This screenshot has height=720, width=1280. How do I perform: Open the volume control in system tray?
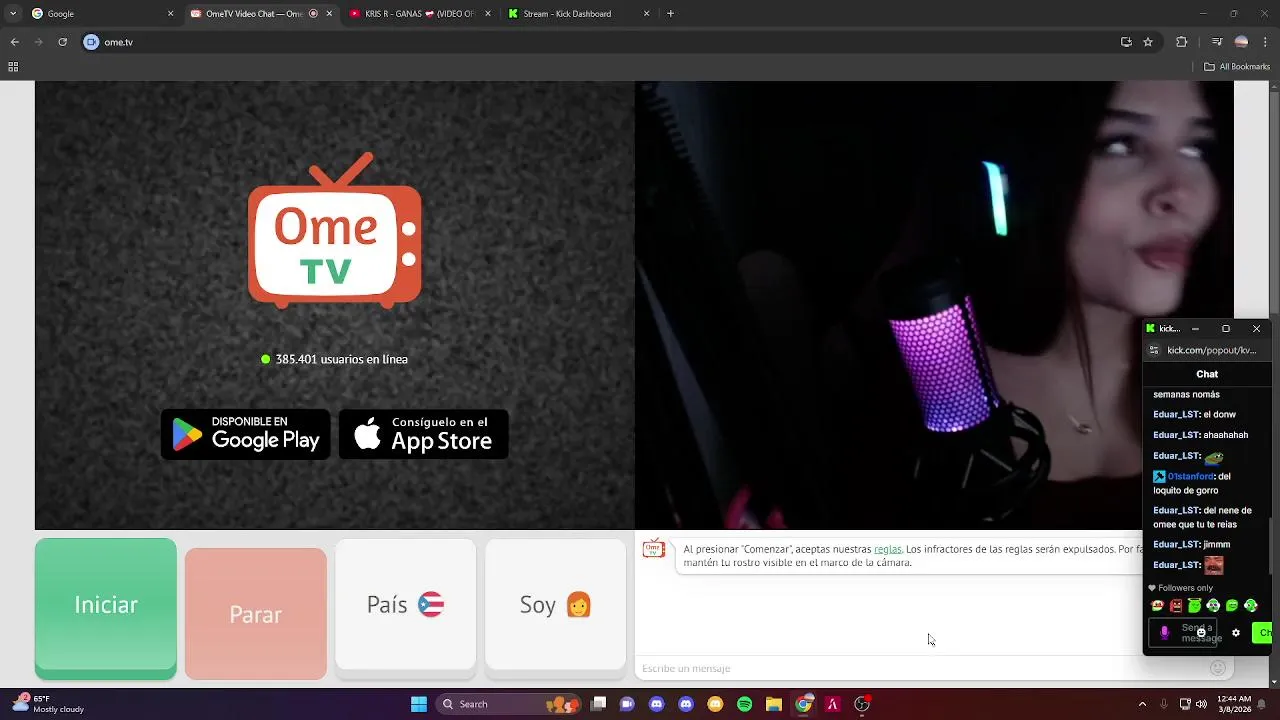coord(1202,704)
